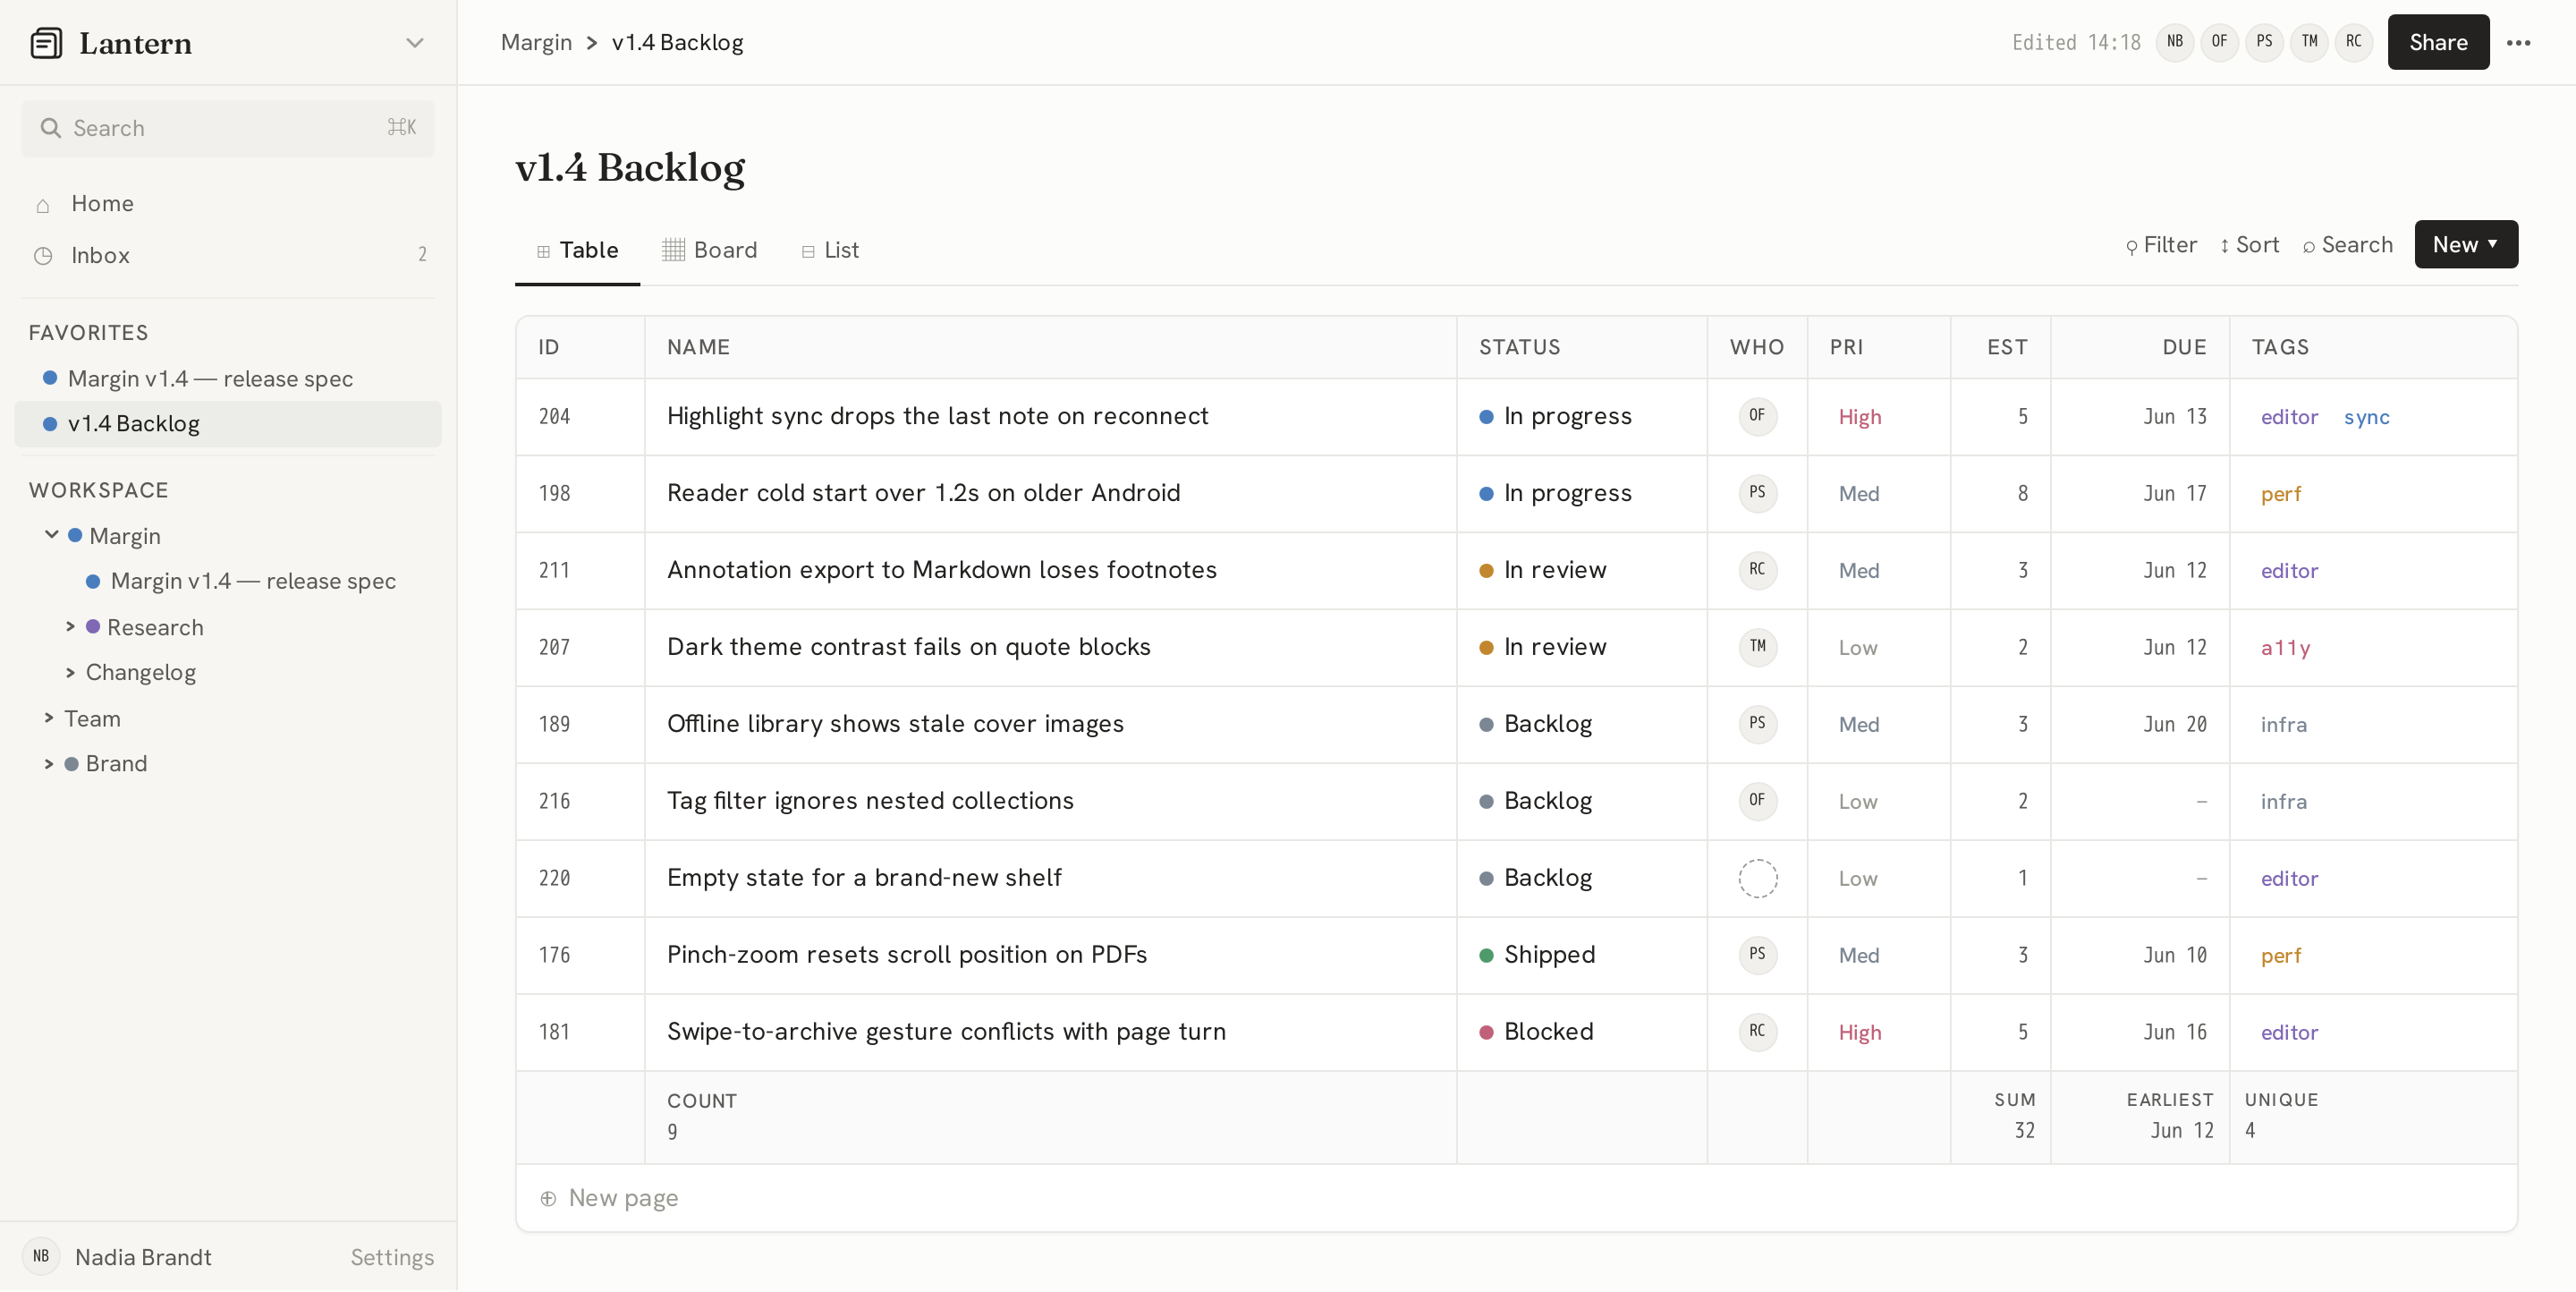Viewport: 2576px width, 1292px height.
Task: Click the sync tag on row 204
Action: 2367,417
